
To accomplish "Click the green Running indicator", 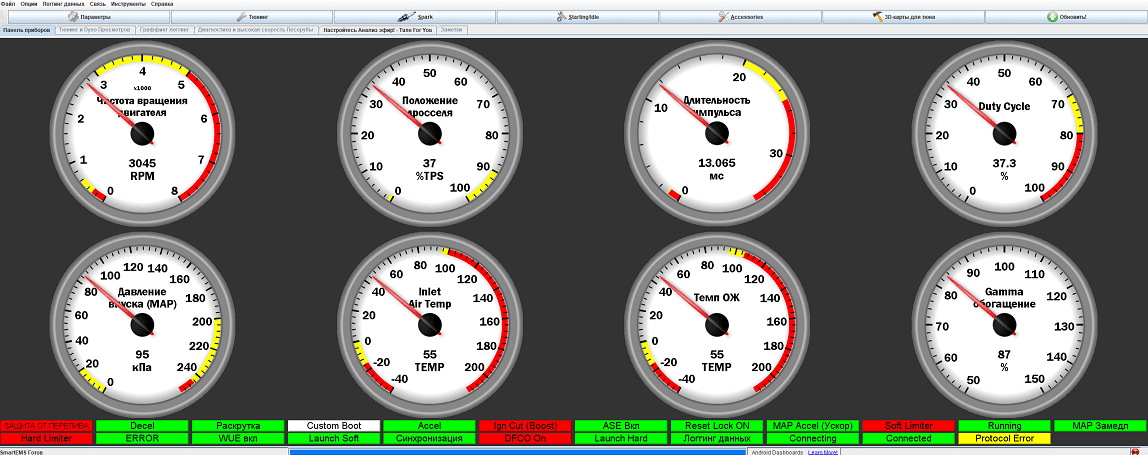I will [x=1004, y=426].
